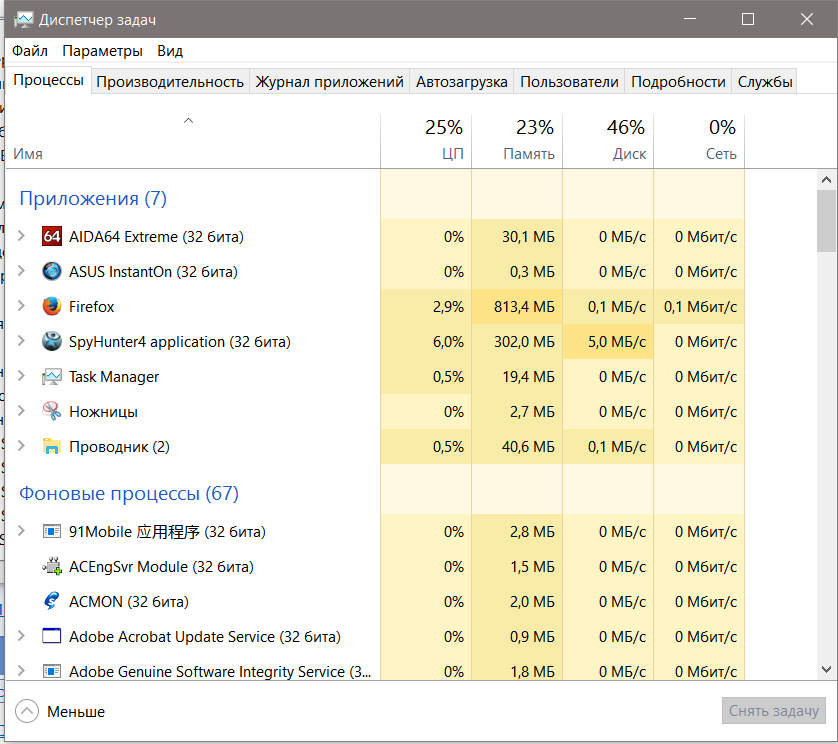Click the scroll down arrow of the process list
Image resolution: width=838 pixels, height=744 pixels.
[x=826, y=669]
